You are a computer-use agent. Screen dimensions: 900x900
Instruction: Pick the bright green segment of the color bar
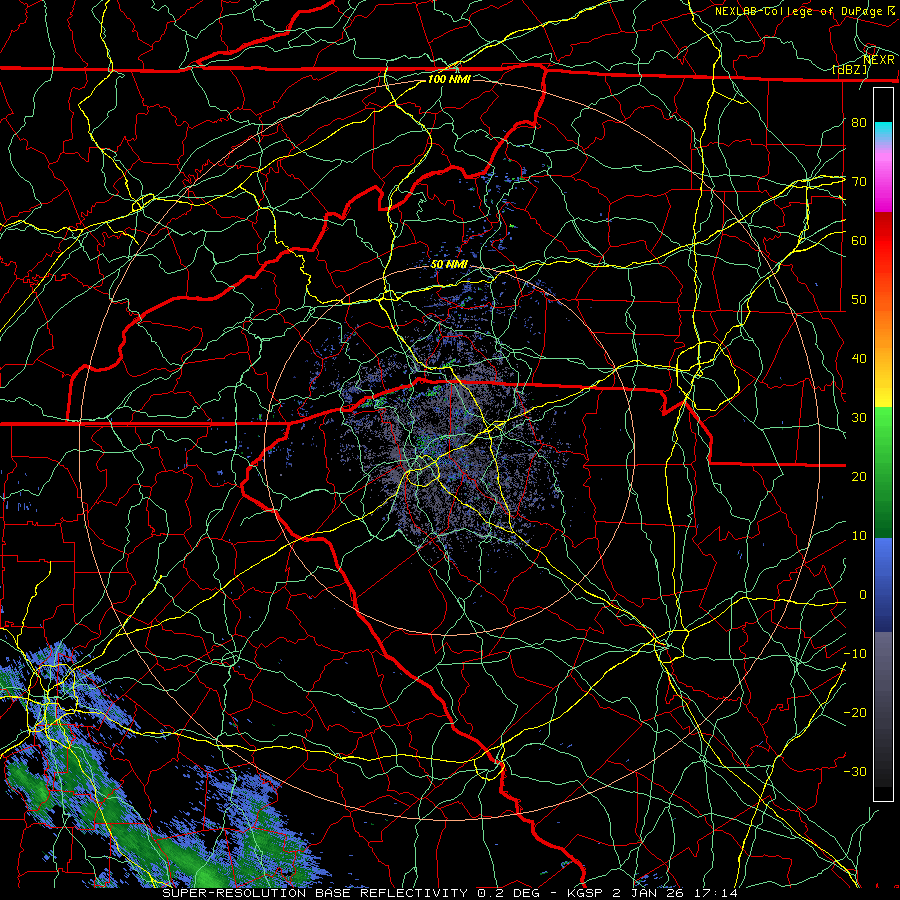coord(883,430)
